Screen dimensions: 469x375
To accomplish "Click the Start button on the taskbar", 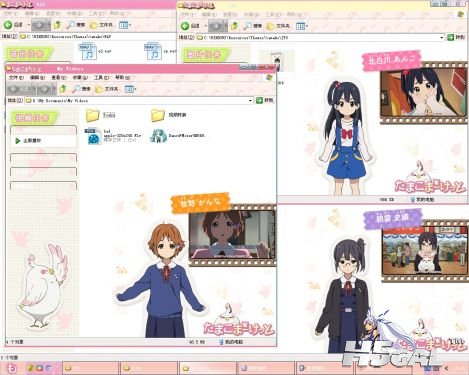I will pyautogui.click(x=12, y=368).
